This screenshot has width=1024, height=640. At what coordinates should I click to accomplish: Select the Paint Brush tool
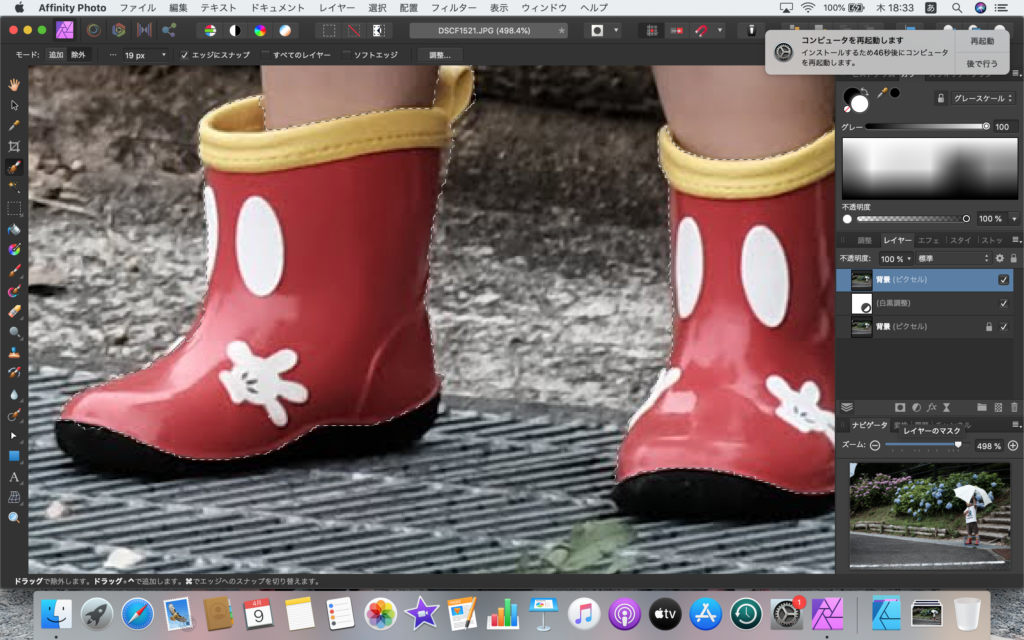[14, 270]
